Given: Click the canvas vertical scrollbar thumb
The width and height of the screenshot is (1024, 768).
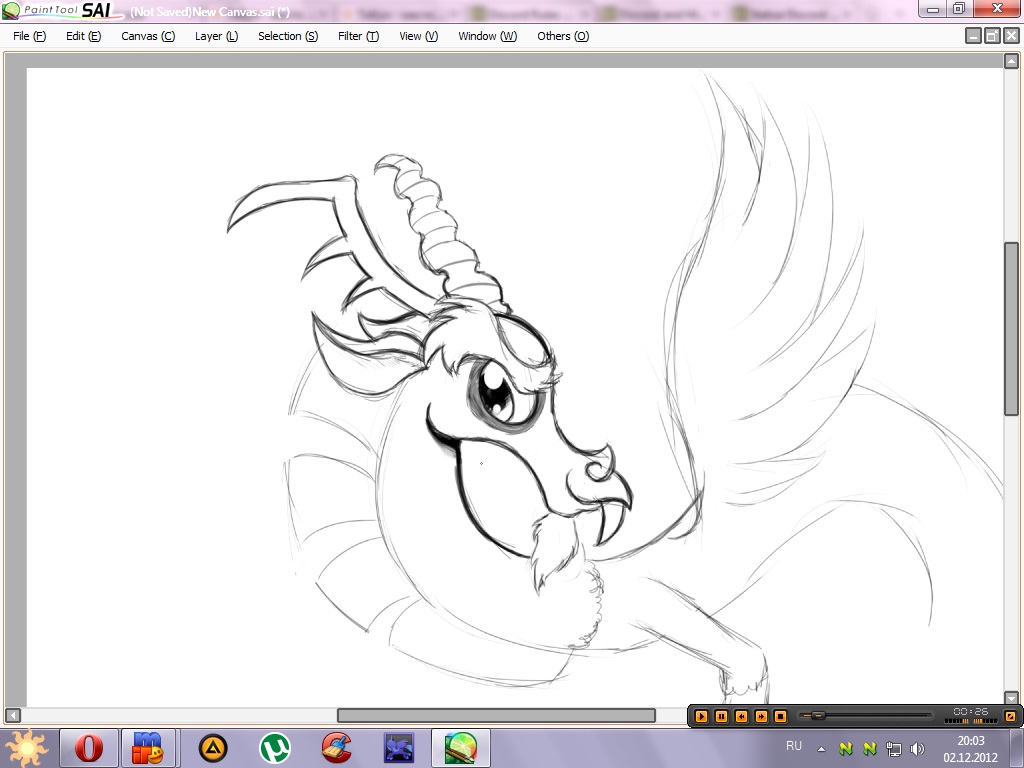Looking at the screenshot, I should point(1011,328).
